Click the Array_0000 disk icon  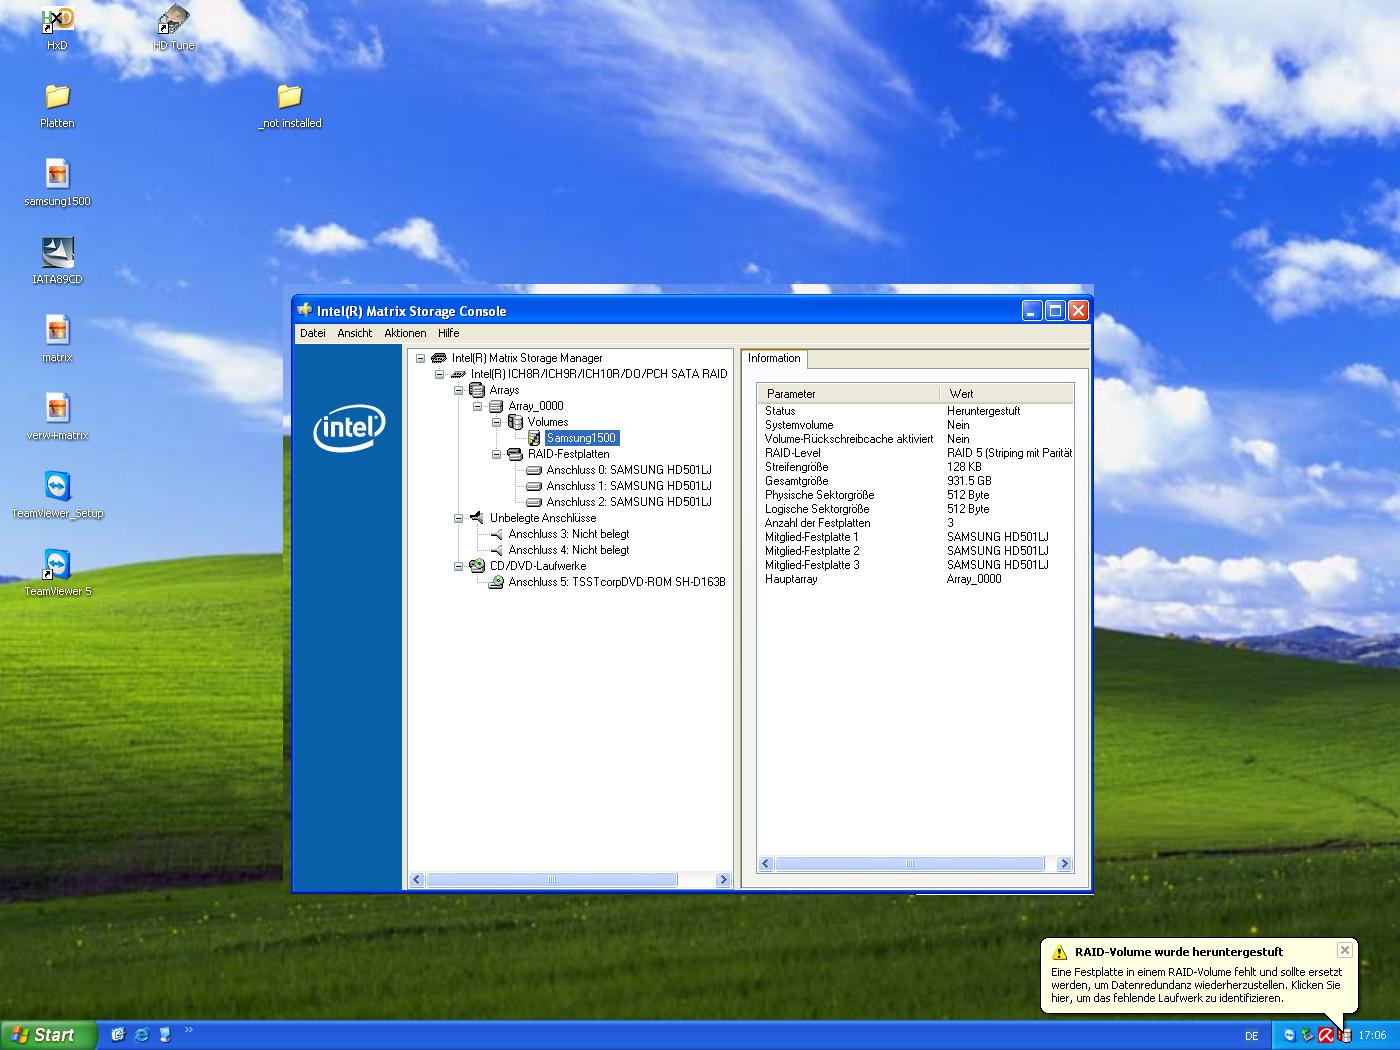[496, 406]
